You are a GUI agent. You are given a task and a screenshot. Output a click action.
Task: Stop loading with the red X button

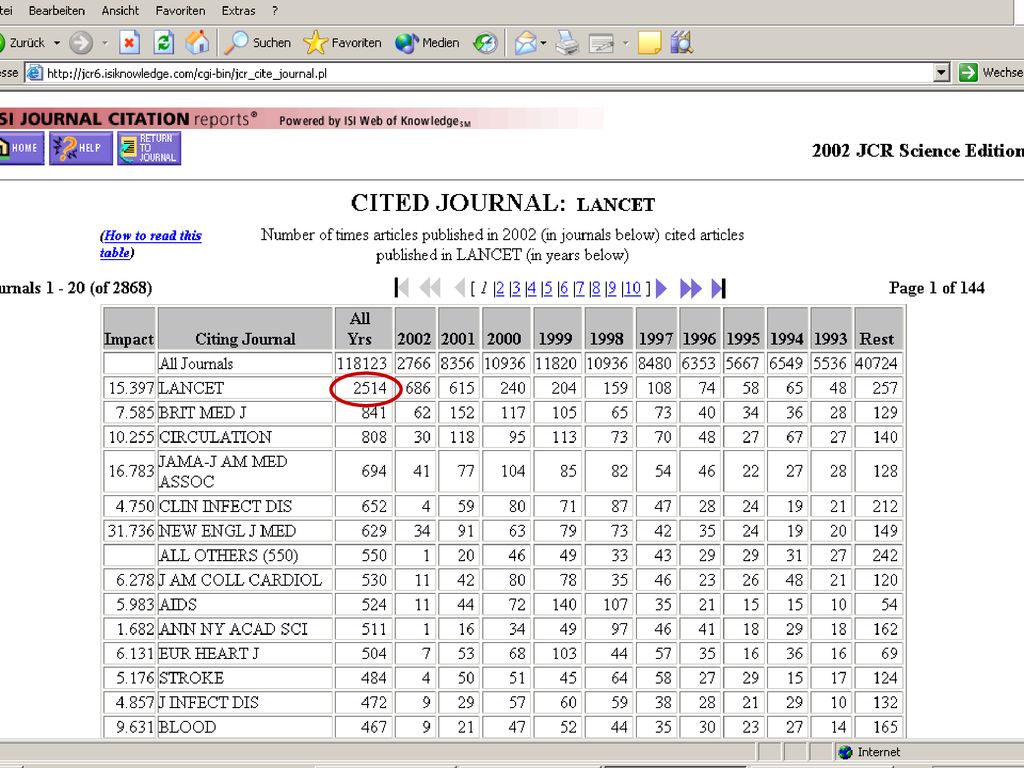coord(129,43)
